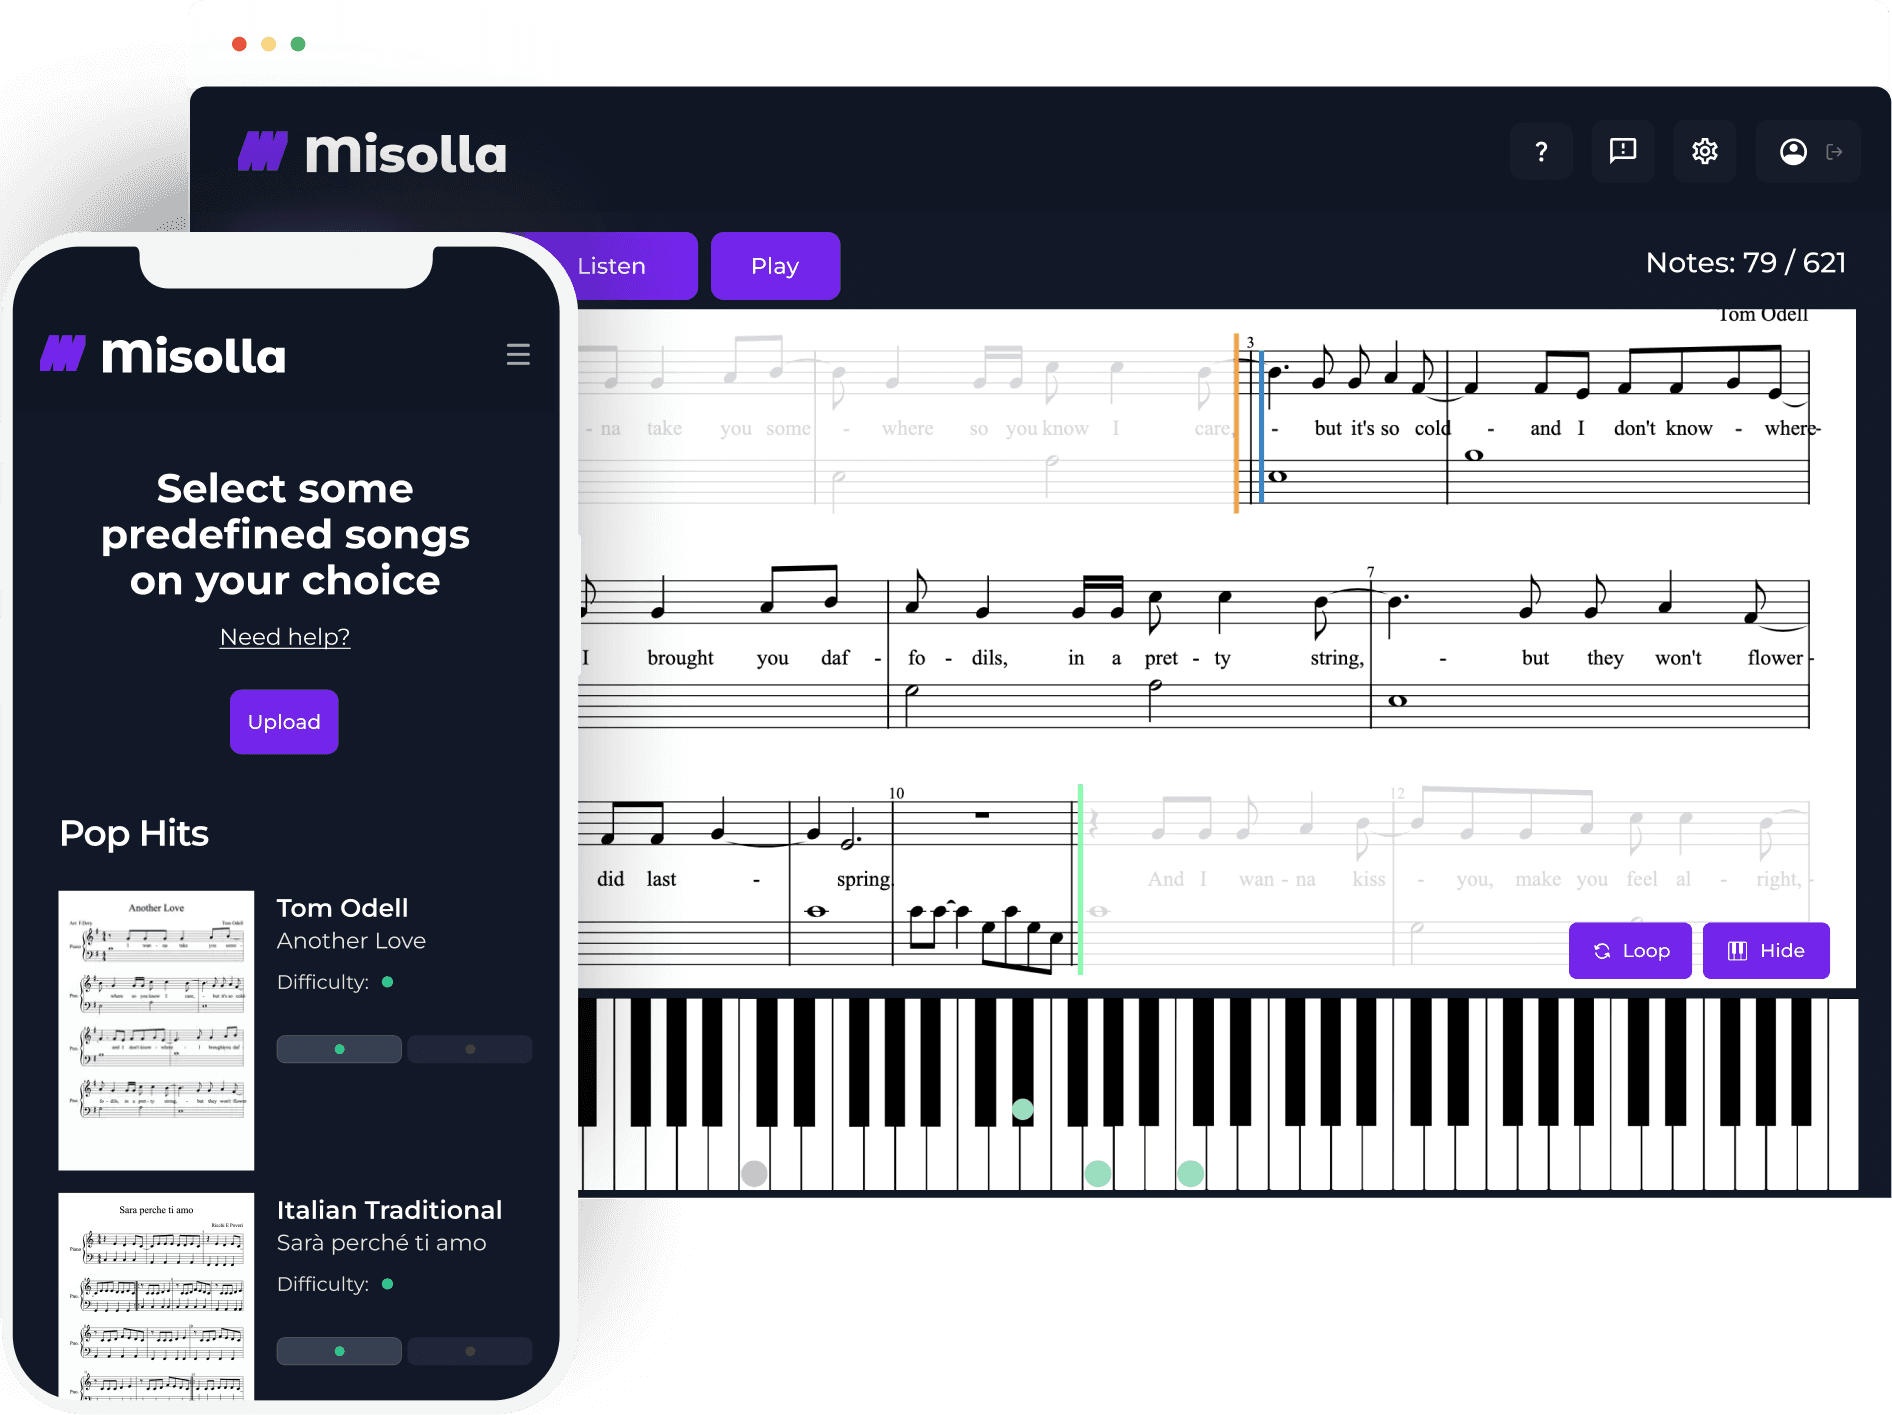Click the green loop end marker in the score
1892x1415 pixels.
click(x=1080, y=879)
